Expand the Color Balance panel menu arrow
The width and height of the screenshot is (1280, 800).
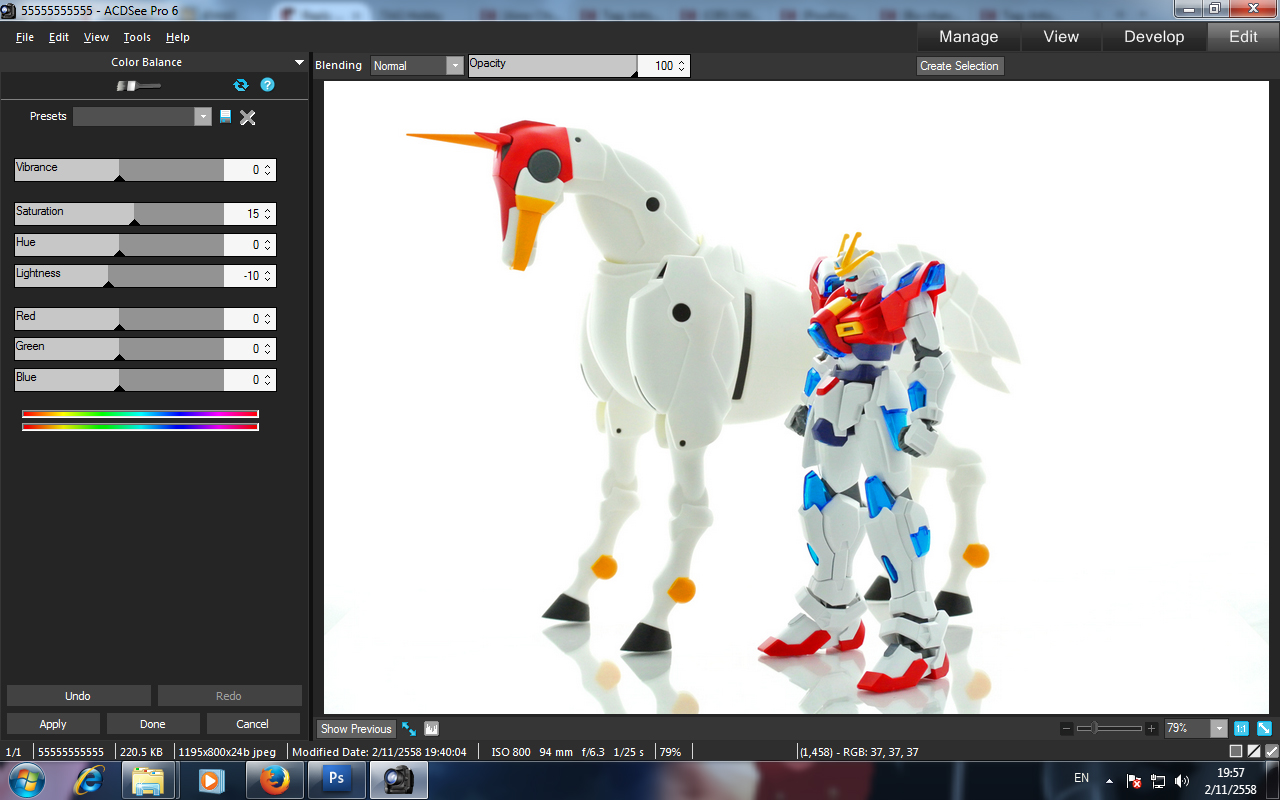(x=299, y=62)
